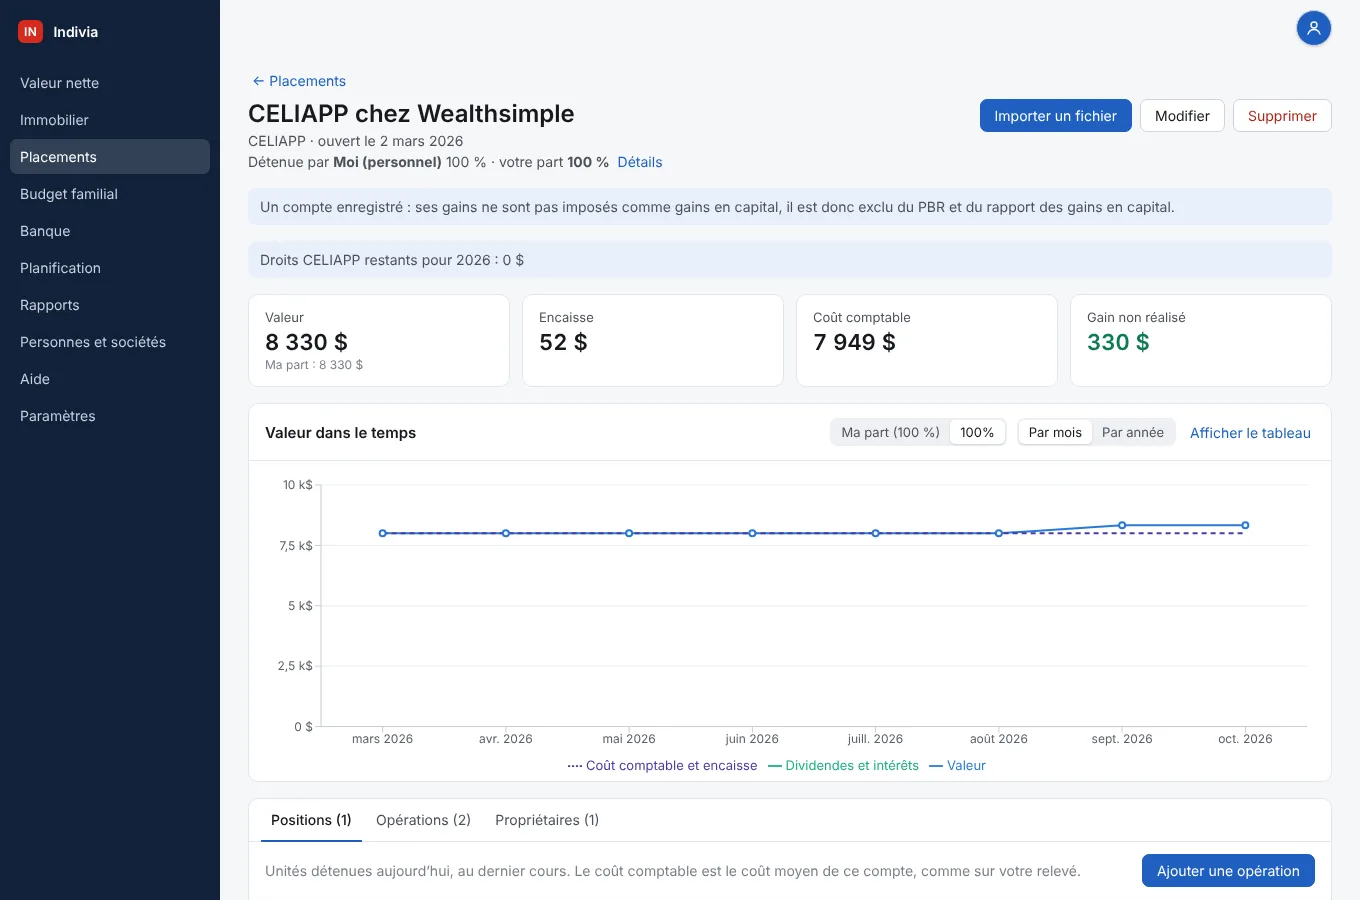Open the Aide page
This screenshot has height=900, width=1360.
[x=110, y=379]
